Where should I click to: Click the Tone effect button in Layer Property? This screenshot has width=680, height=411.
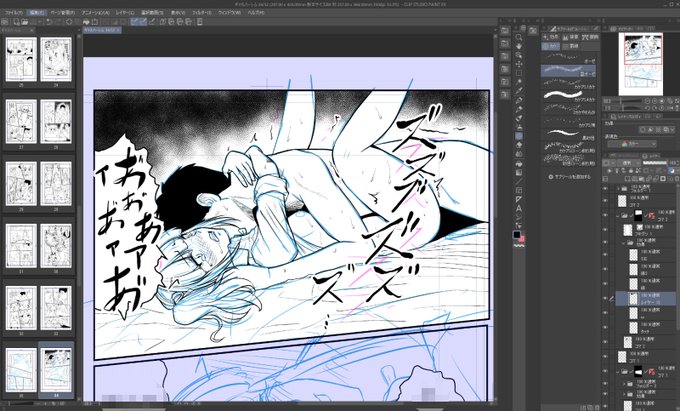pos(651,130)
